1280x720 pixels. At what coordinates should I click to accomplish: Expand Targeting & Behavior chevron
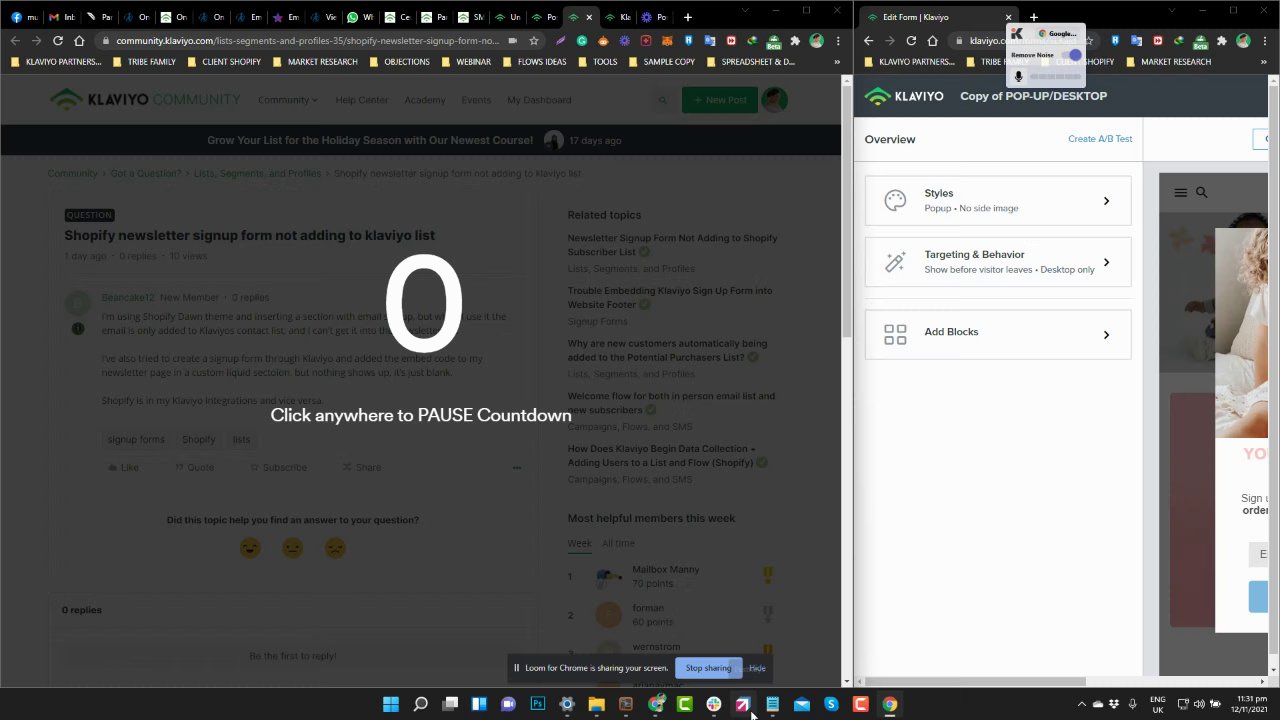[1106, 262]
